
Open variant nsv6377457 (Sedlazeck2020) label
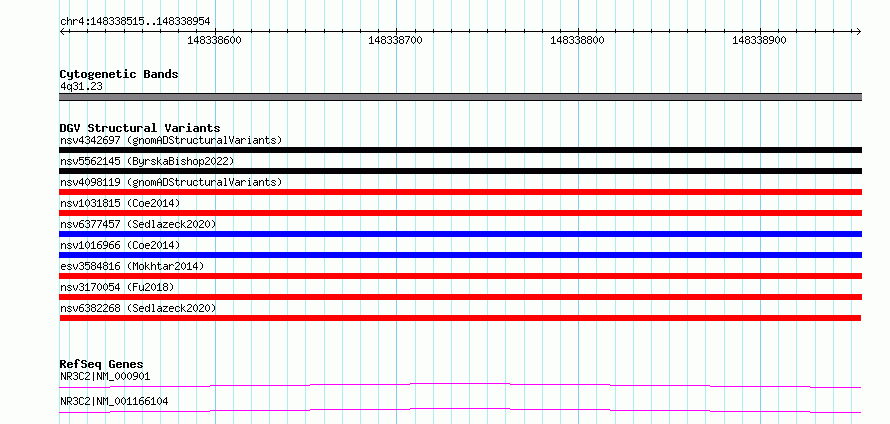tap(138, 224)
